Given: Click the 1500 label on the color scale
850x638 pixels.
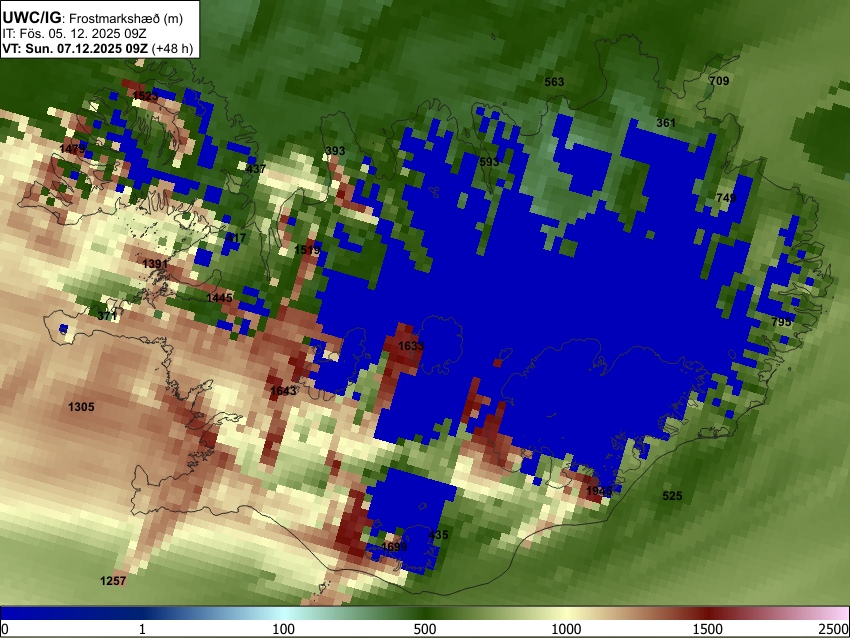Looking at the screenshot, I should (708, 629).
